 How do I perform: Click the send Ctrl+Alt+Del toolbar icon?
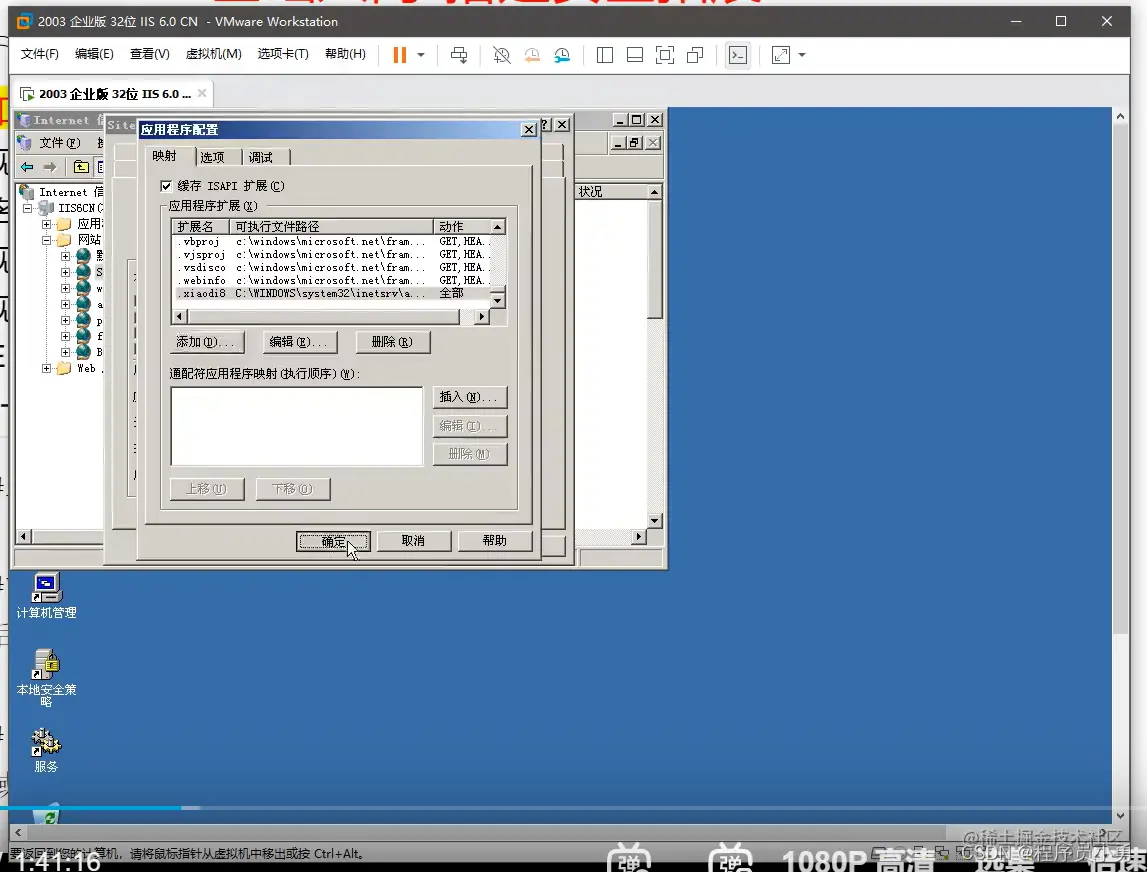click(459, 55)
